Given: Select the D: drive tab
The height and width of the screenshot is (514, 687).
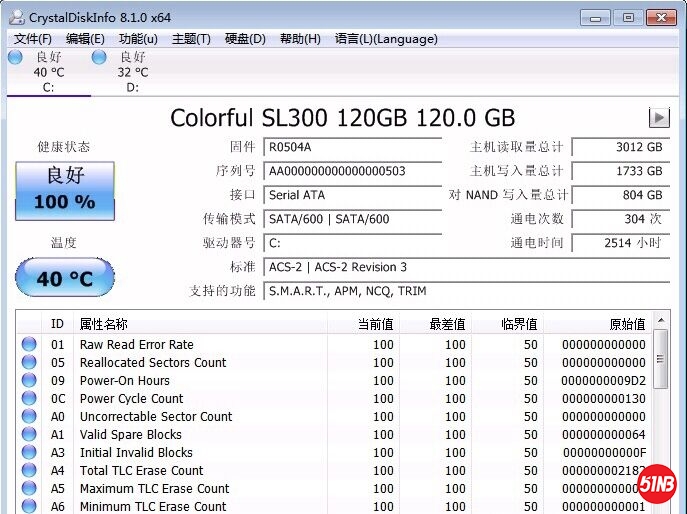Looking at the screenshot, I should 132,72.
